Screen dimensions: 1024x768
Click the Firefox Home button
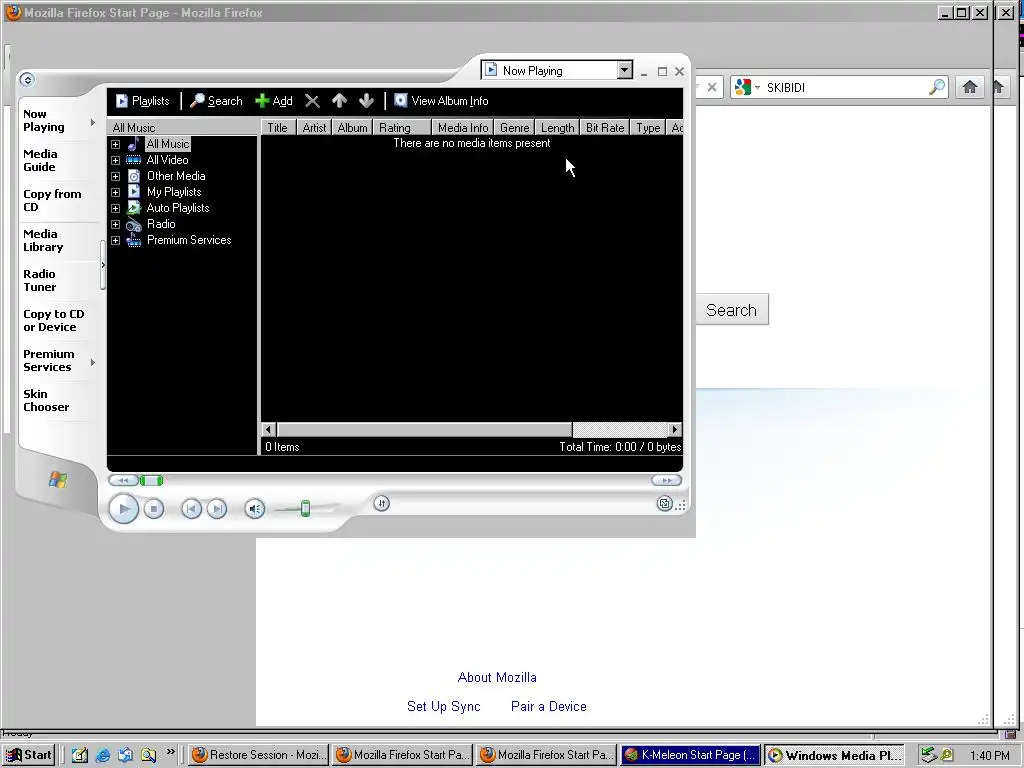coord(970,87)
